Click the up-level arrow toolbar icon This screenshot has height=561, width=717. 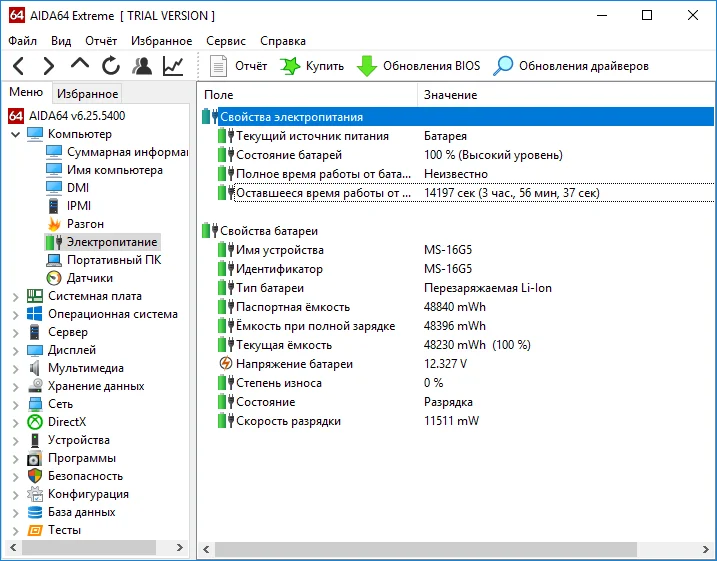(80, 64)
